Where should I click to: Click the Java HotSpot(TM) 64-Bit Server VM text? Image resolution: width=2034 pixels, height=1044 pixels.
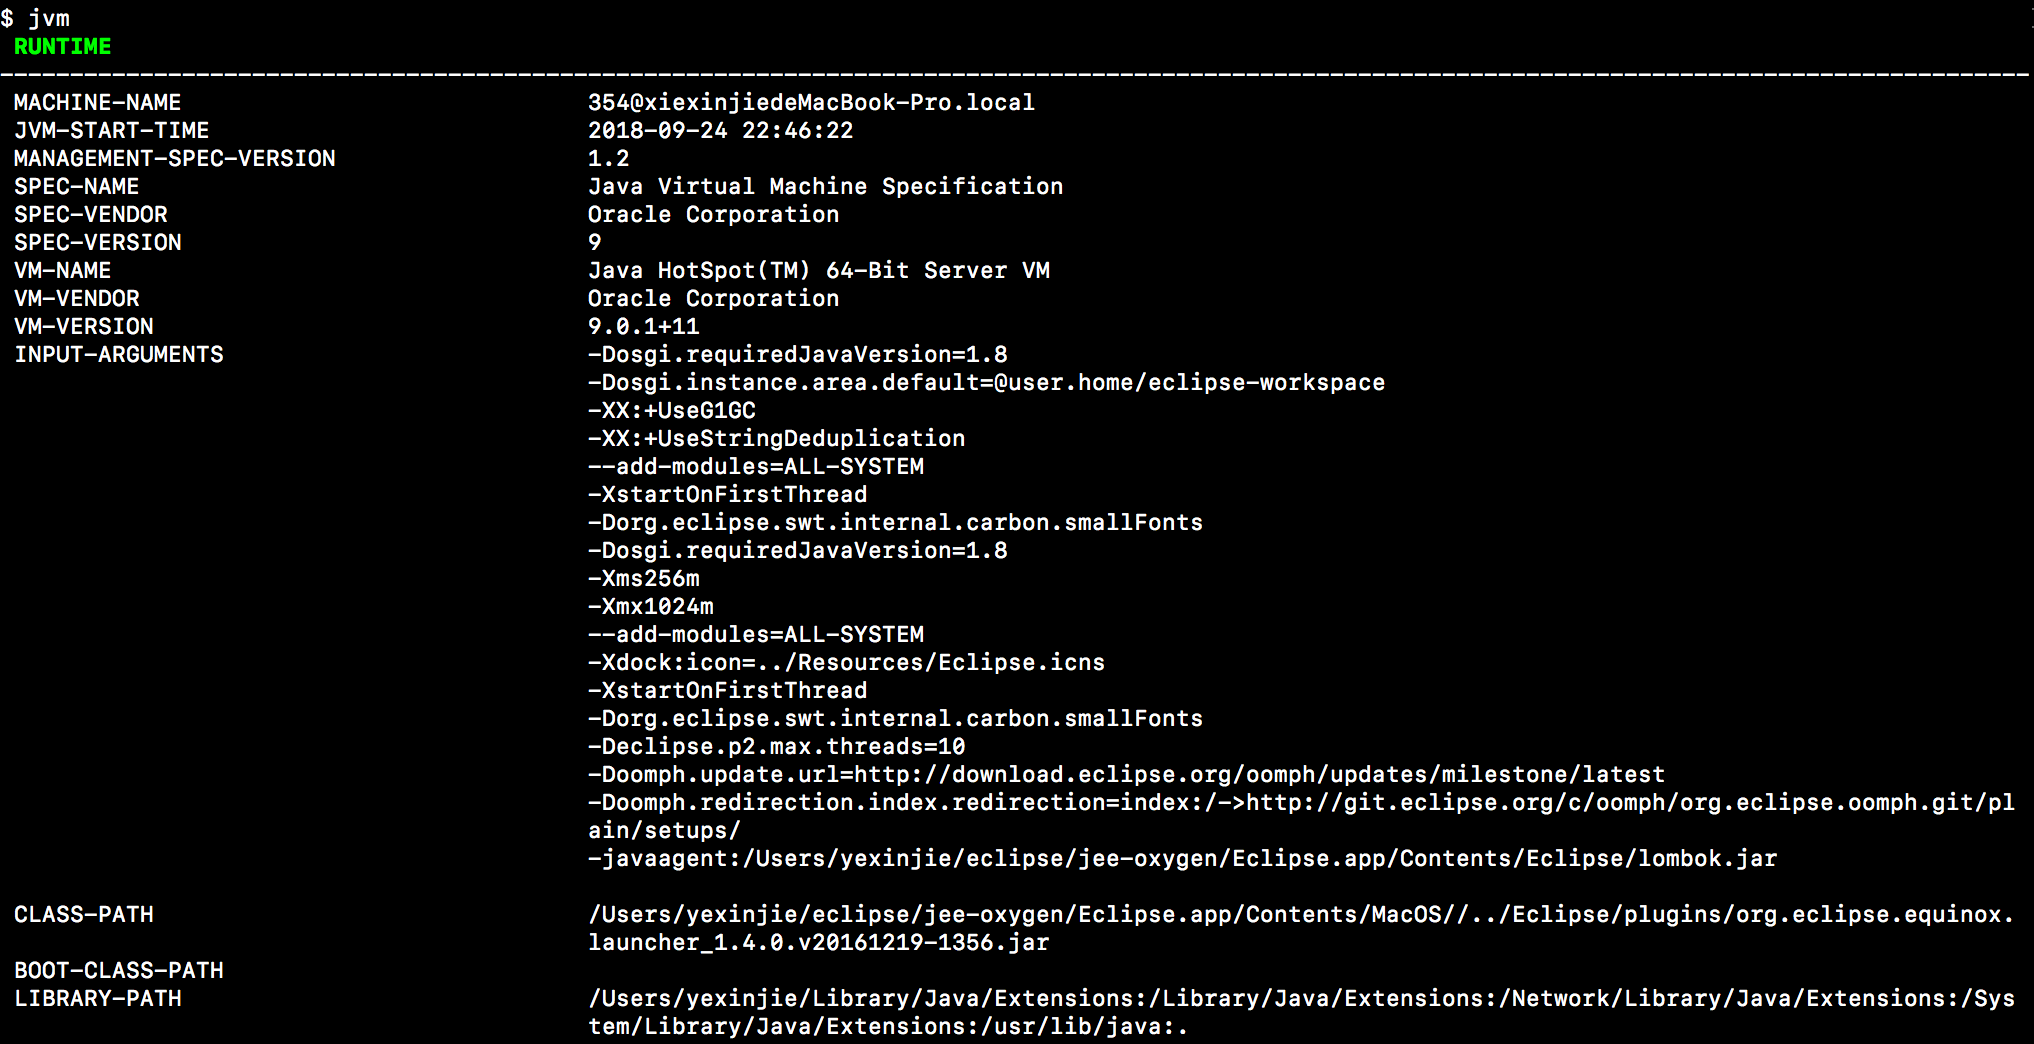click(818, 270)
